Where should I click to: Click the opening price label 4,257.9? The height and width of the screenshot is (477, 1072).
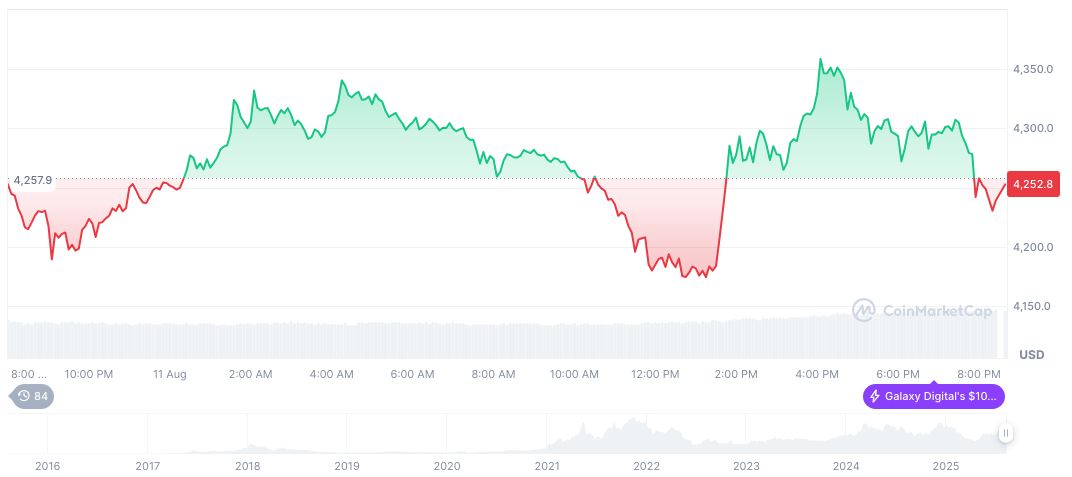pos(33,180)
